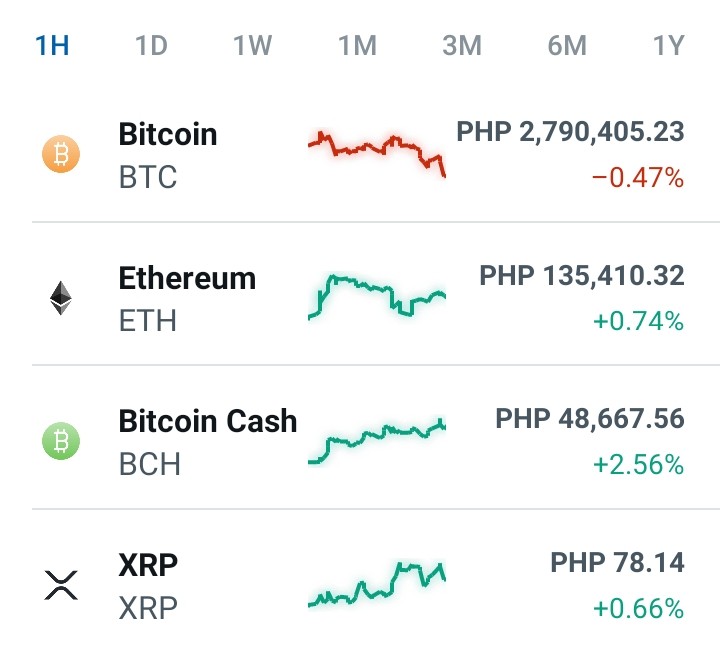
Task: Tap the PHP 2,790,405.23 Bitcoin price
Action: pos(570,132)
